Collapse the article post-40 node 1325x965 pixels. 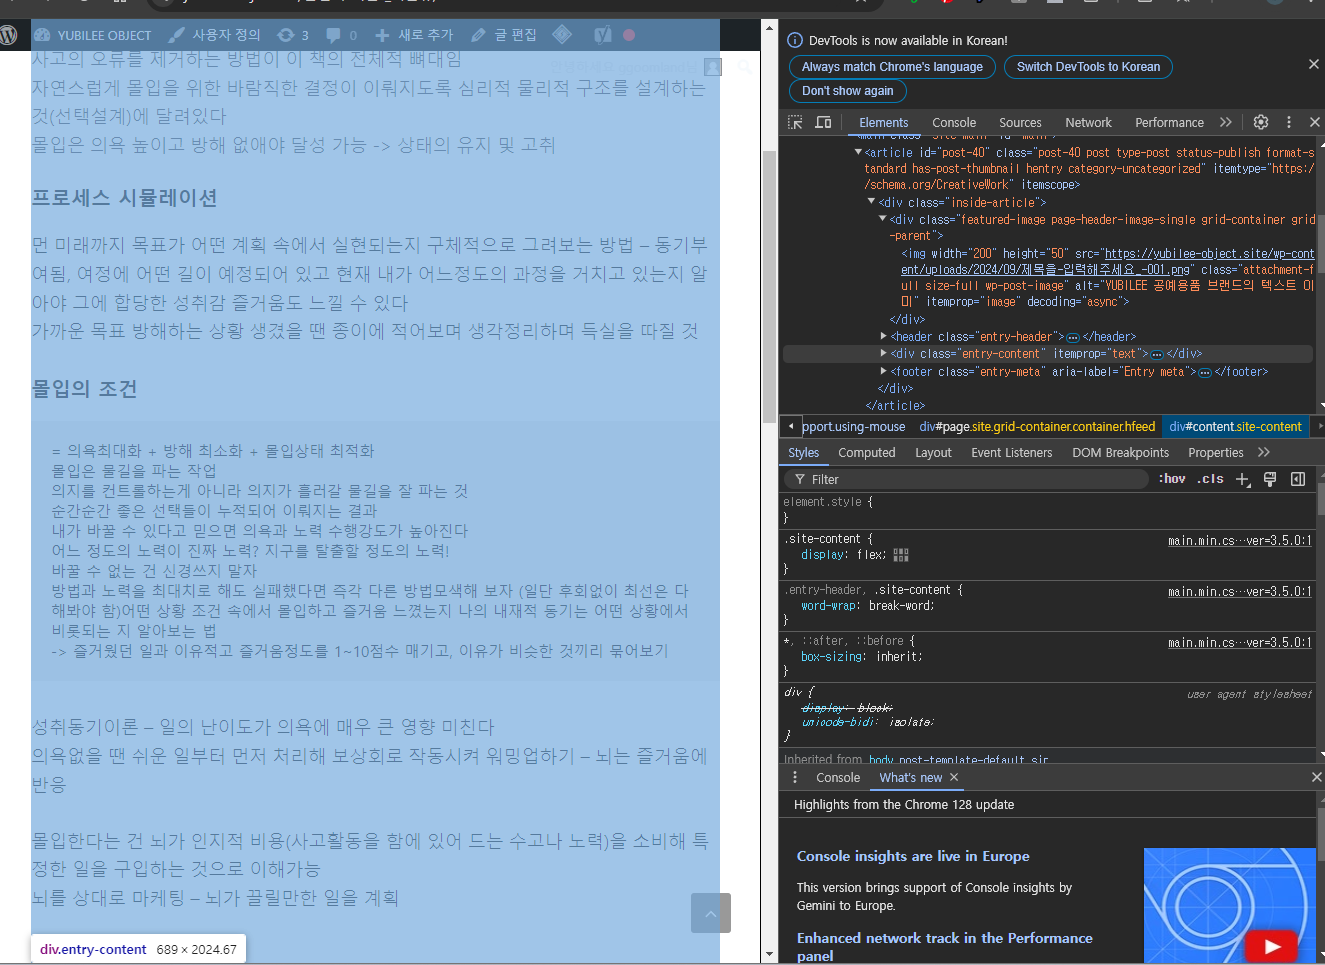[x=858, y=152]
